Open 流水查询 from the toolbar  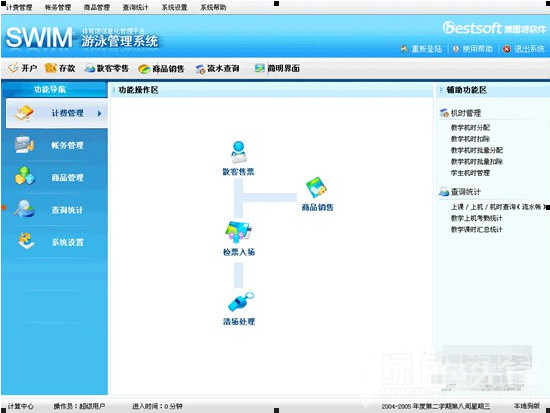(x=217, y=68)
